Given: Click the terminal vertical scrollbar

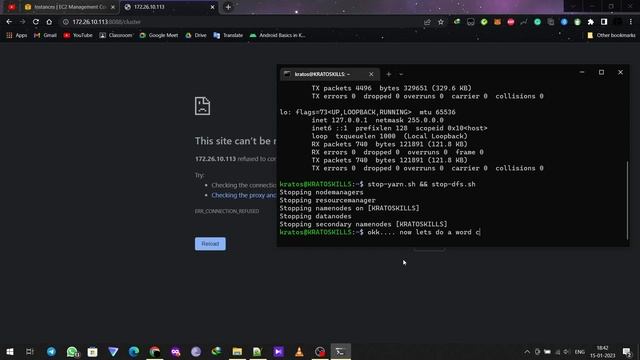Looking at the screenshot, I should [627, 200].
